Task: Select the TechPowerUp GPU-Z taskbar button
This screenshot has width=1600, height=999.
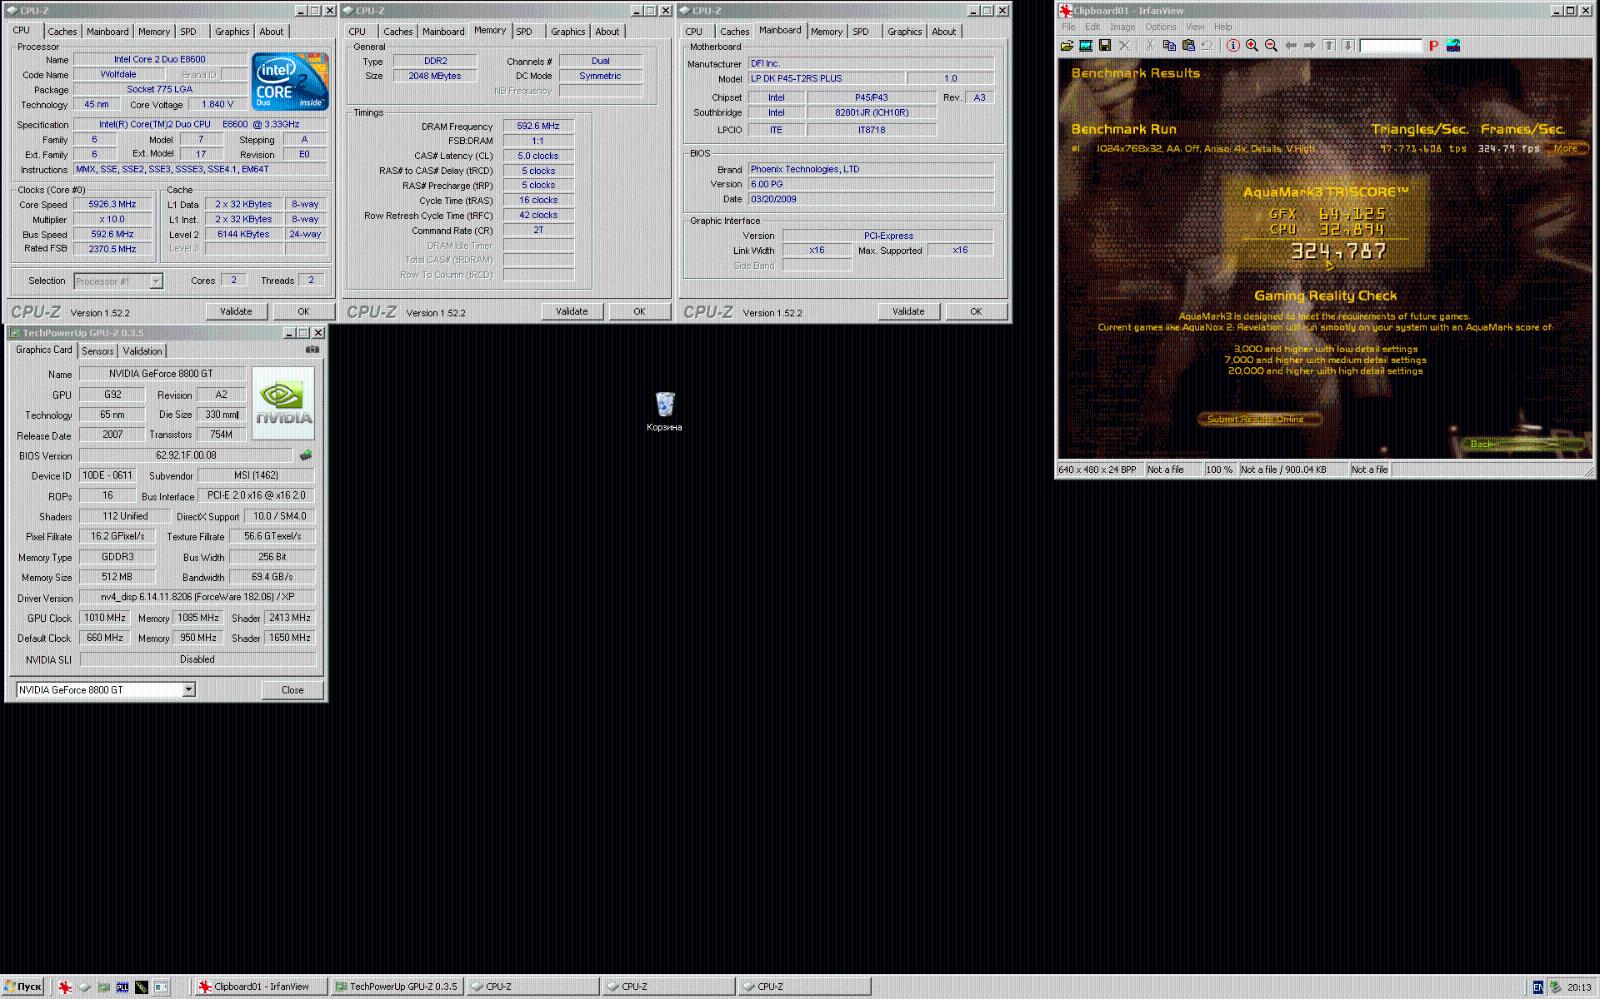Action: (x=395, y=987)
